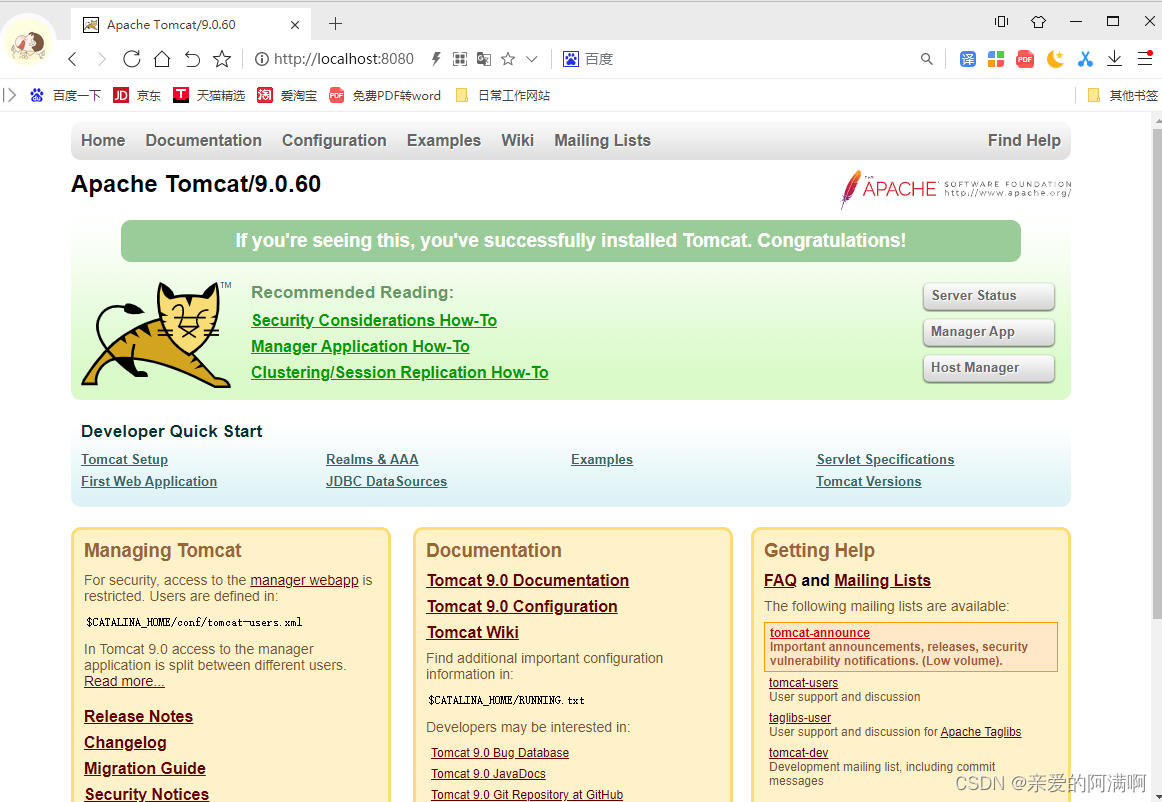The image size is (1162, 802).
Task: Click the undo restore-tab arrow icon
Action: coord(192,59)
